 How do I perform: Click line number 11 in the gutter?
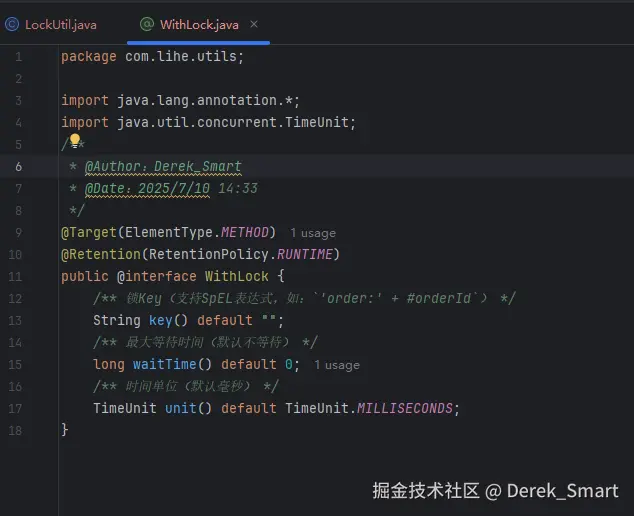tap(15, 276)
